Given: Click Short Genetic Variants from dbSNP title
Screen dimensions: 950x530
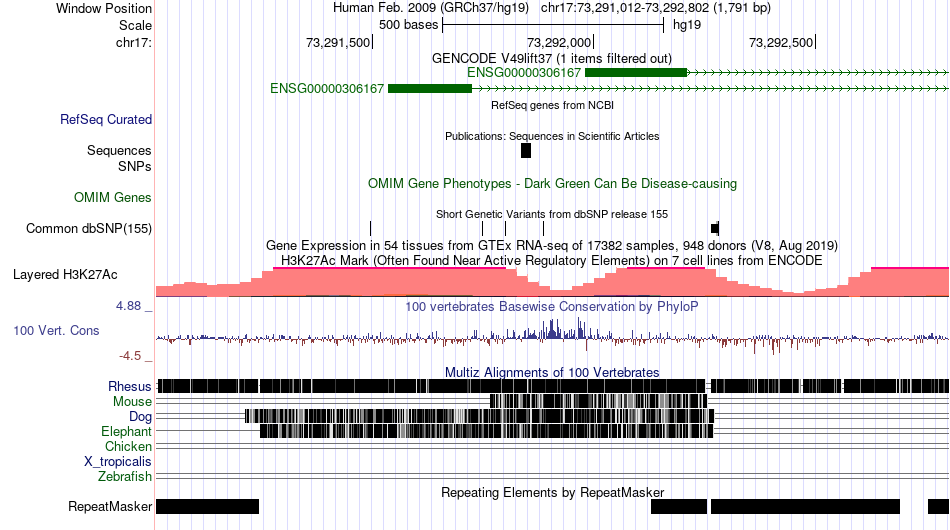Looking at the screenshot, I should tap(552, 214).
